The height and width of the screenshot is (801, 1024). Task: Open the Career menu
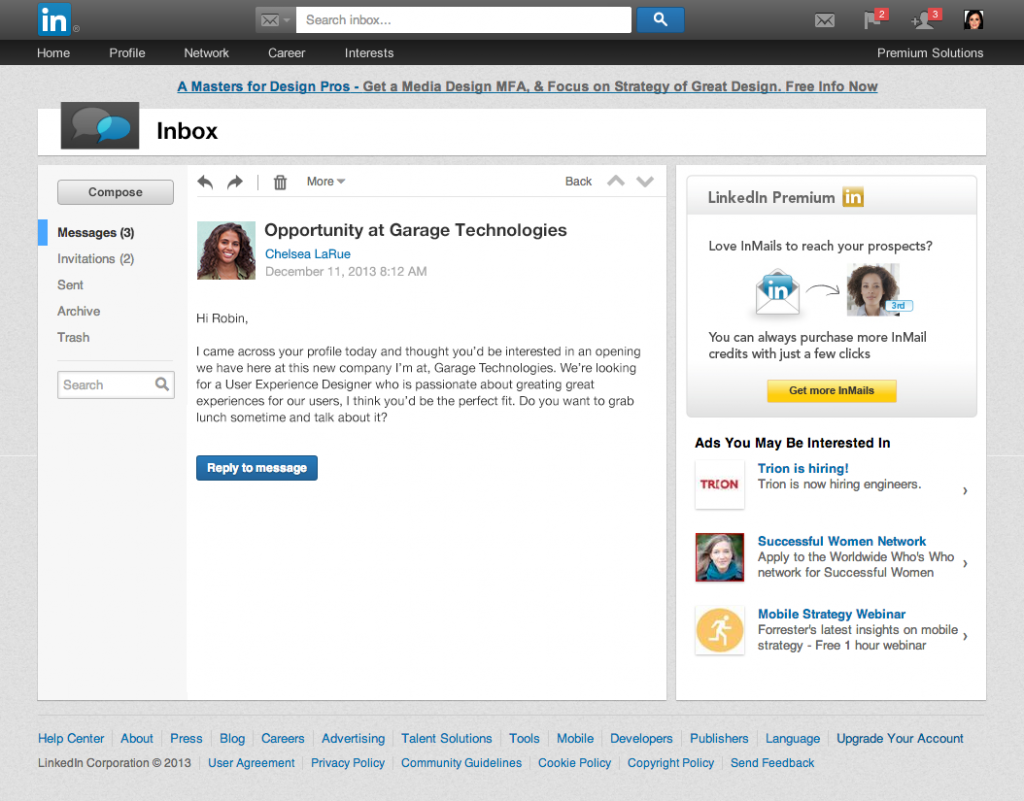coord(286,53)
